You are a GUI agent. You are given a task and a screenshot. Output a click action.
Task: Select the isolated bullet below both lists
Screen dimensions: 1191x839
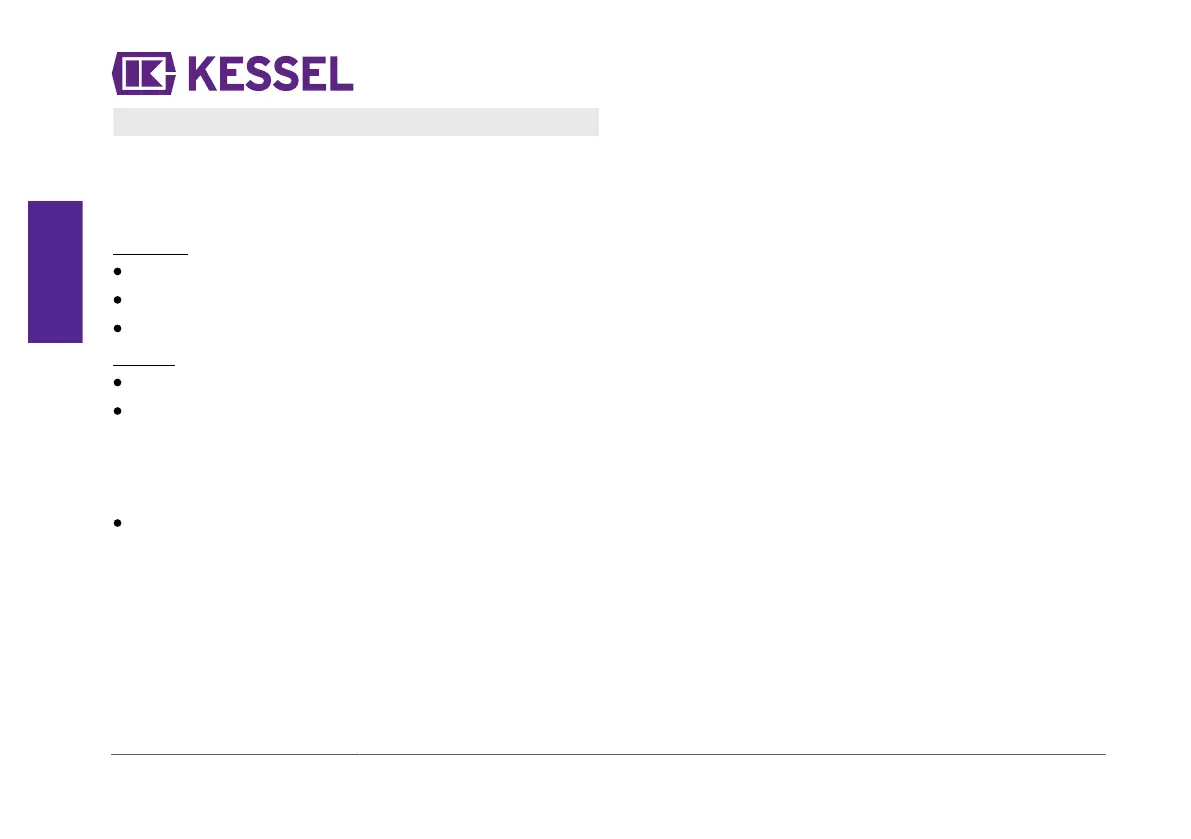[117, 522]
